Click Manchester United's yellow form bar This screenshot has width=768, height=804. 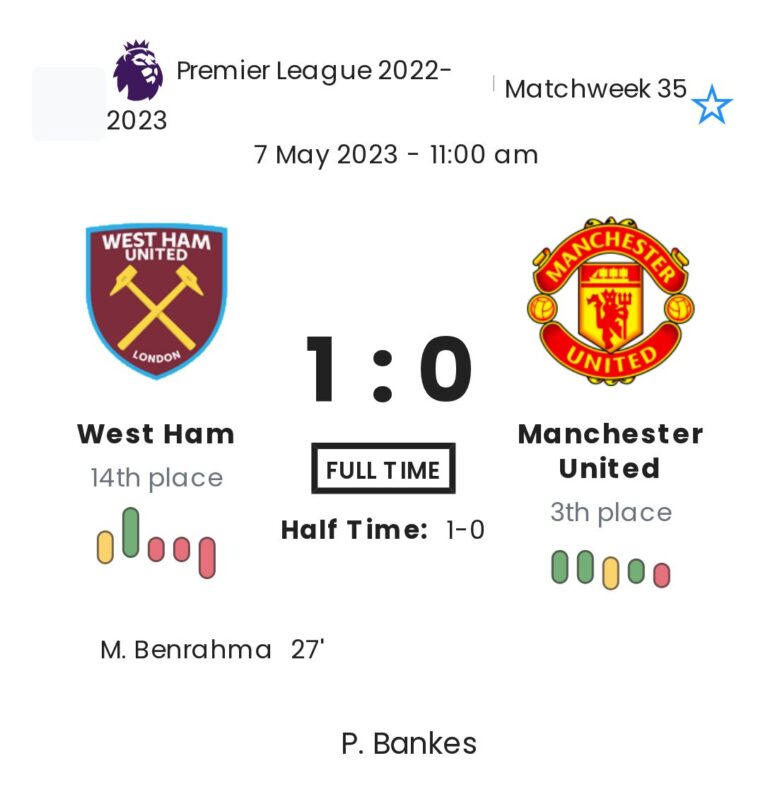tap(611, 573)
